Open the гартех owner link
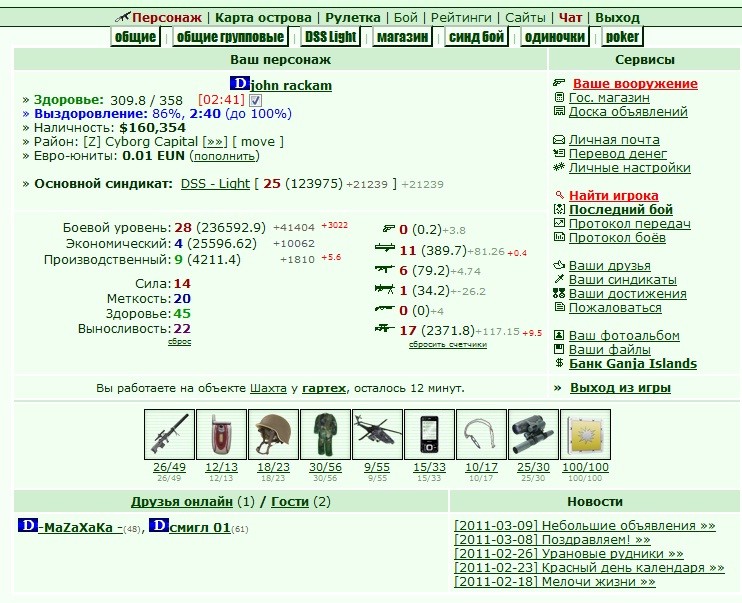This screenshot has height=603, width=742. (324, 389)
